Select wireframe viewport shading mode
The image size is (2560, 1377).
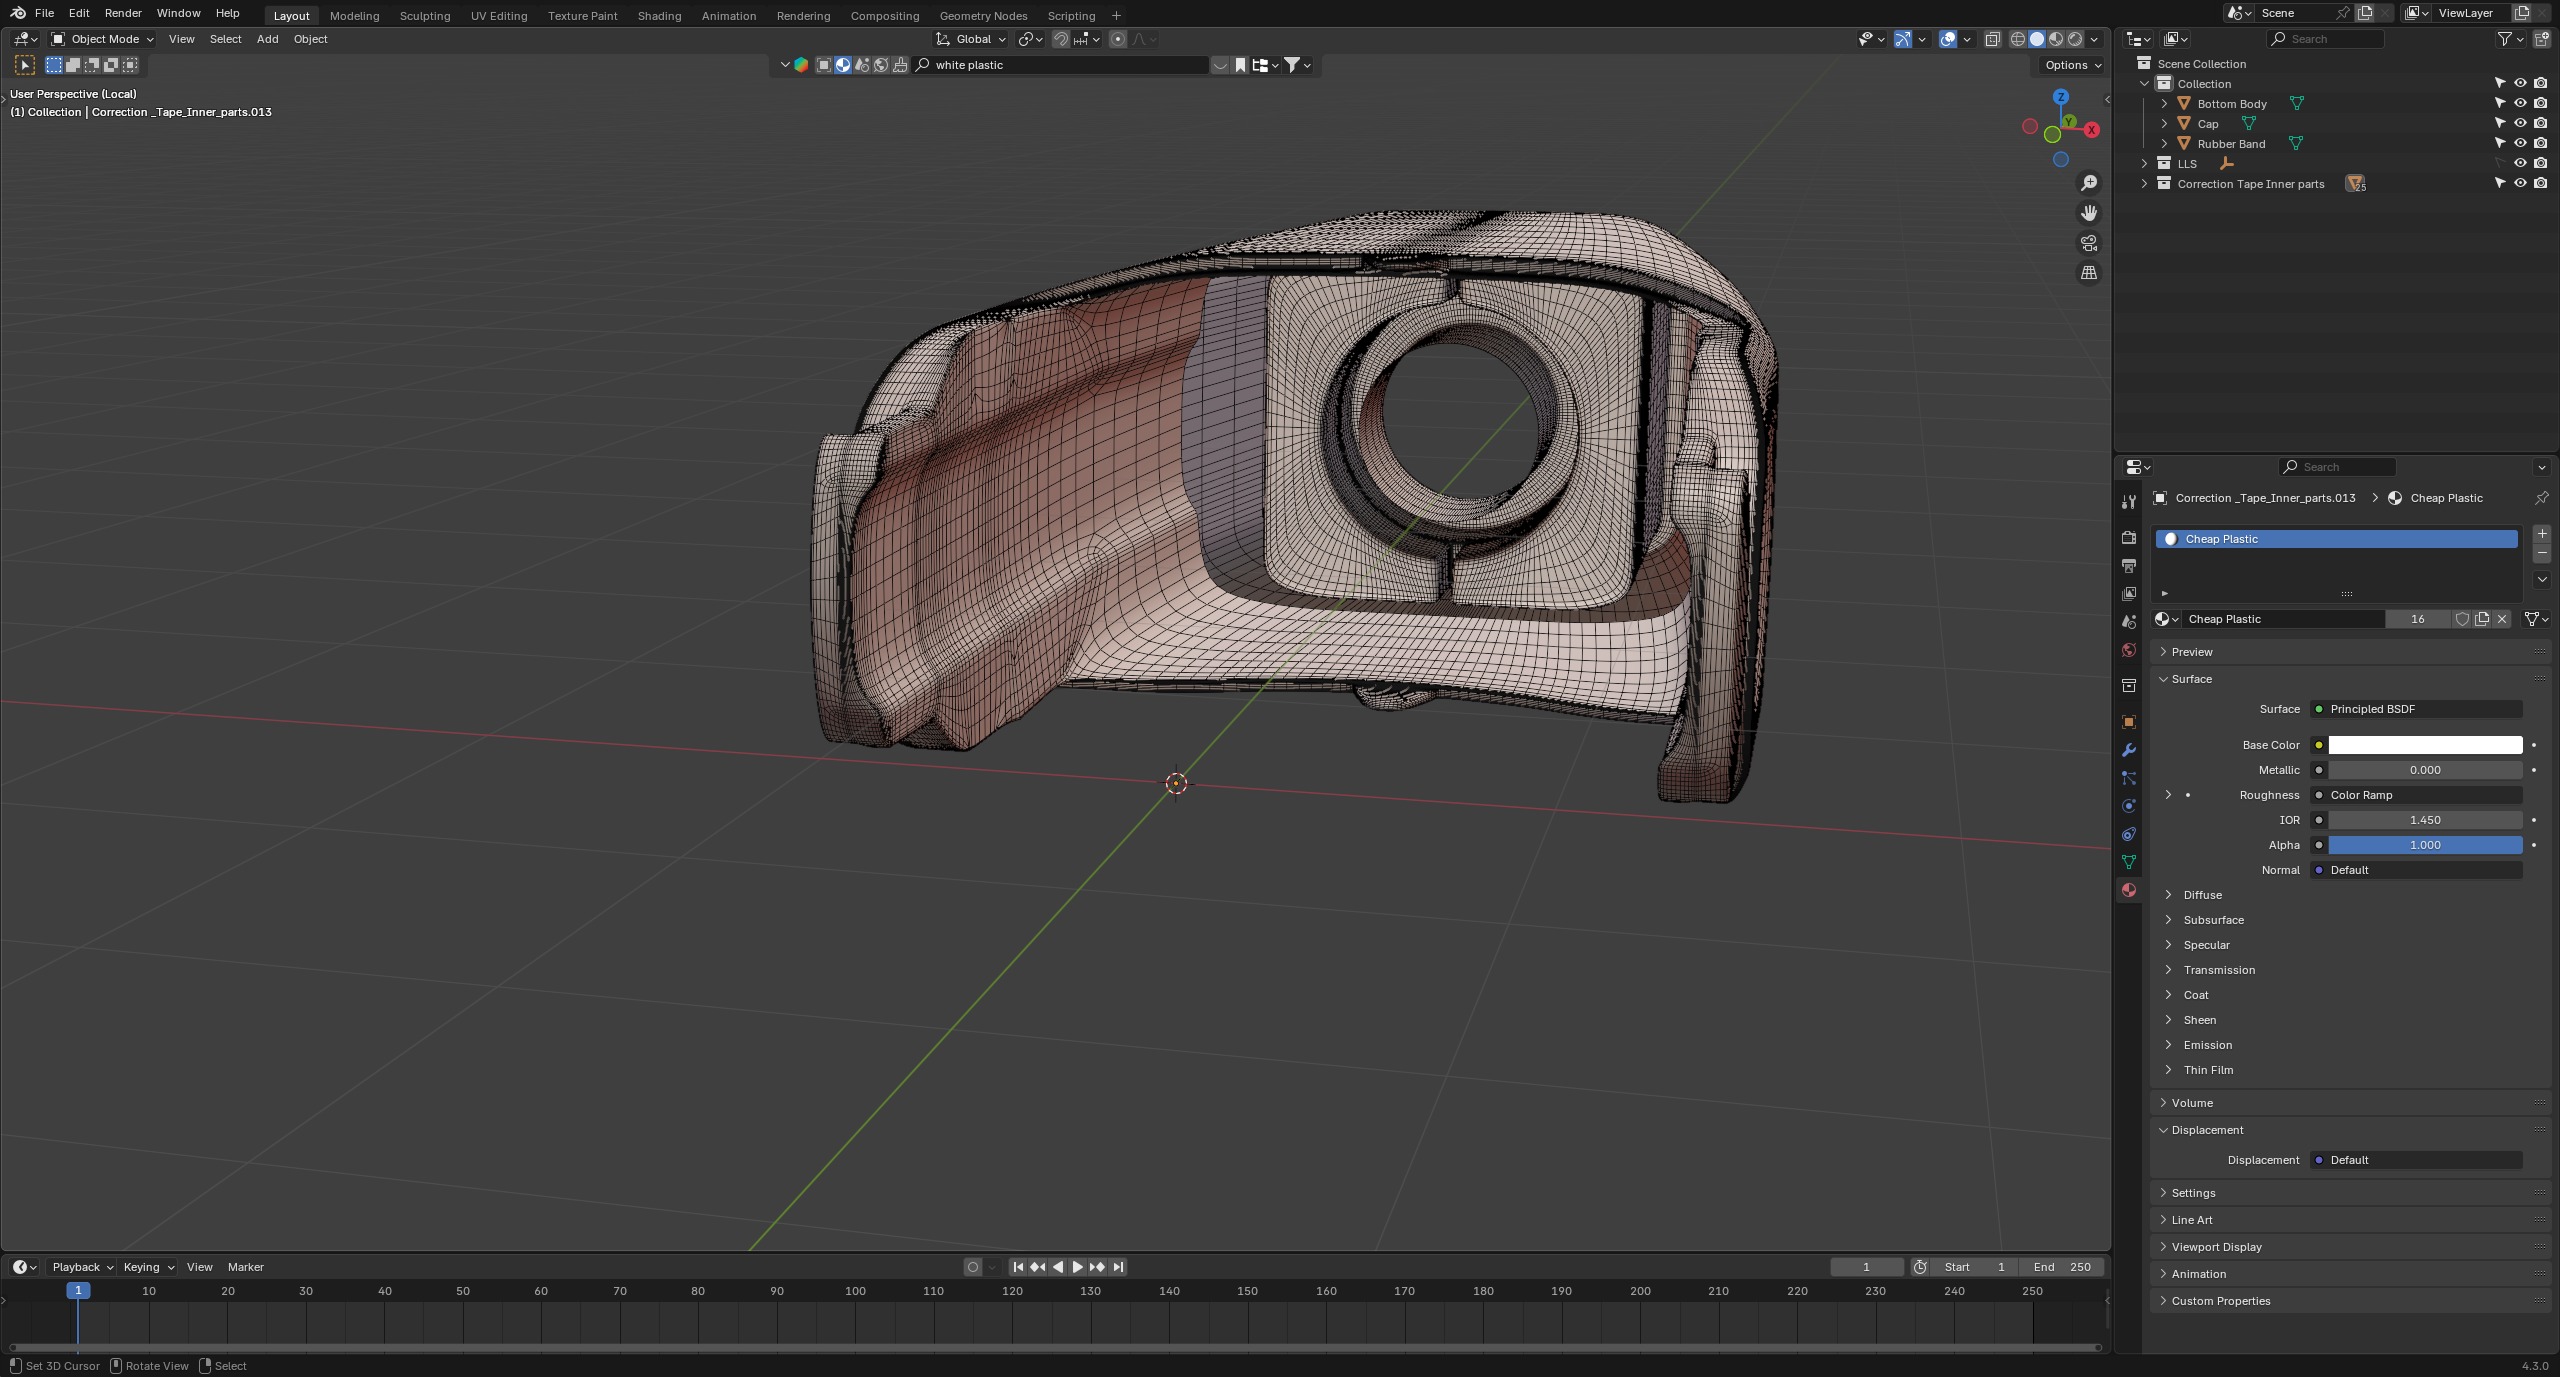pos(2018,39)
